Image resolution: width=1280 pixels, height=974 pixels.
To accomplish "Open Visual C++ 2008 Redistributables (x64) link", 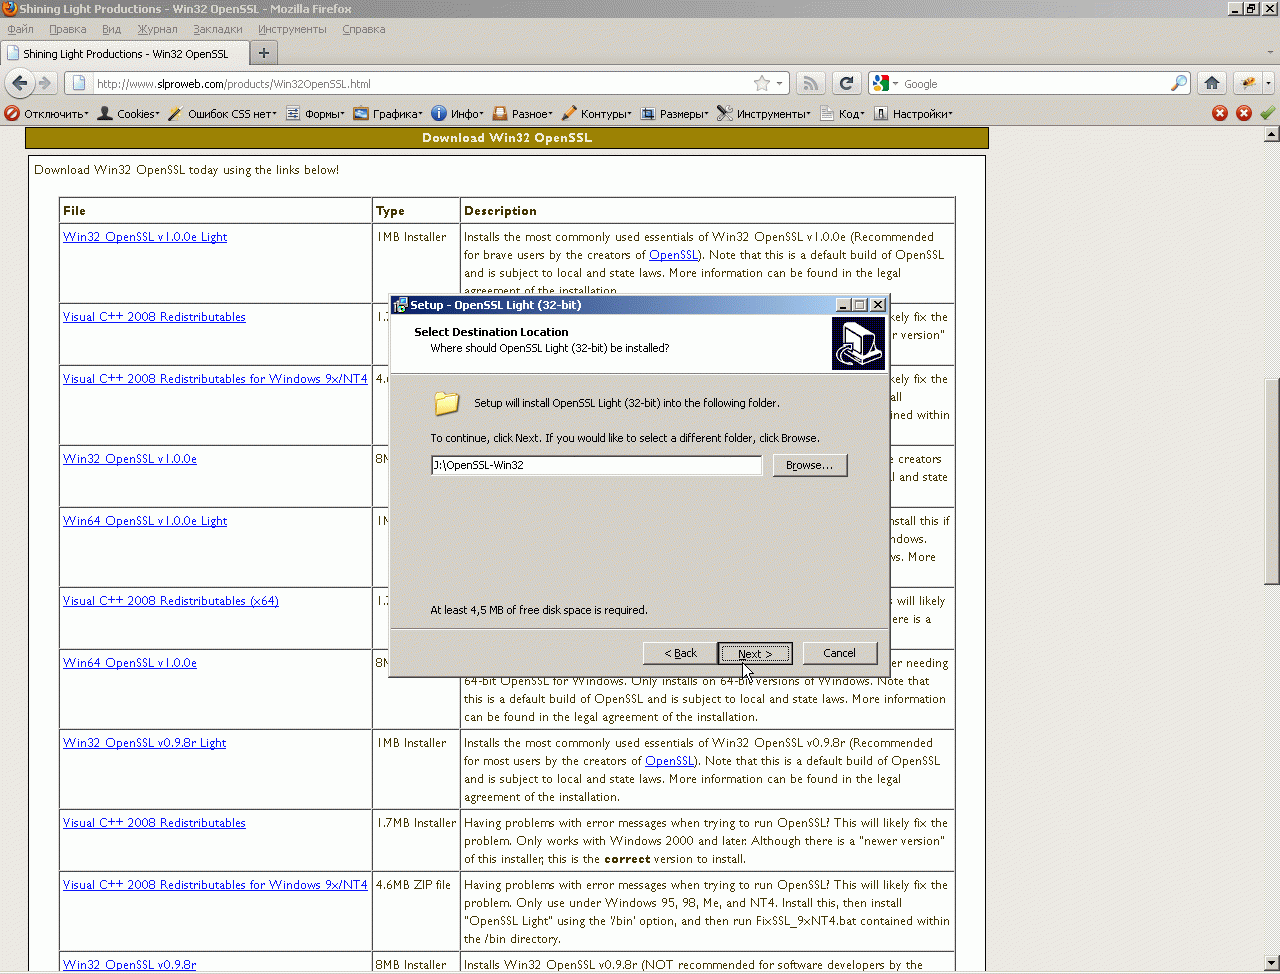I will coord(171,601).
